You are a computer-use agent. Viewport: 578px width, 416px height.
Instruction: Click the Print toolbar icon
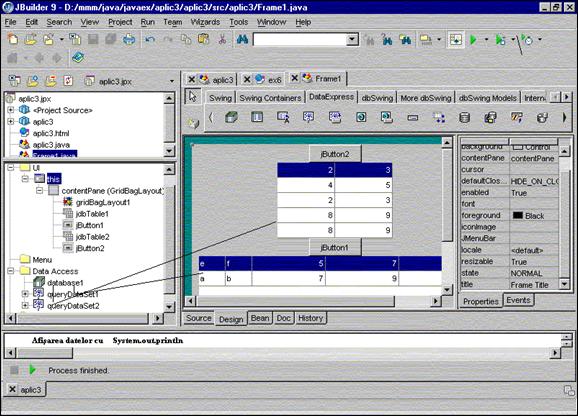(129, 39)
